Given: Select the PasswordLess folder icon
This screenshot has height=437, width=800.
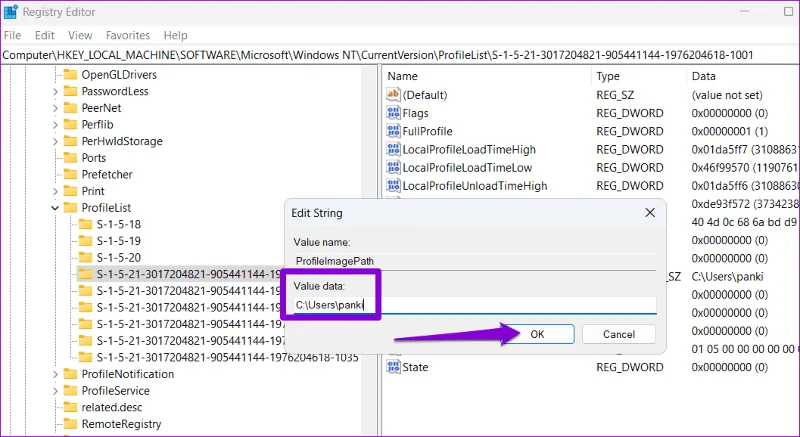Looking at the screenshot, I should pyautogui.click(x=70, y=91).
